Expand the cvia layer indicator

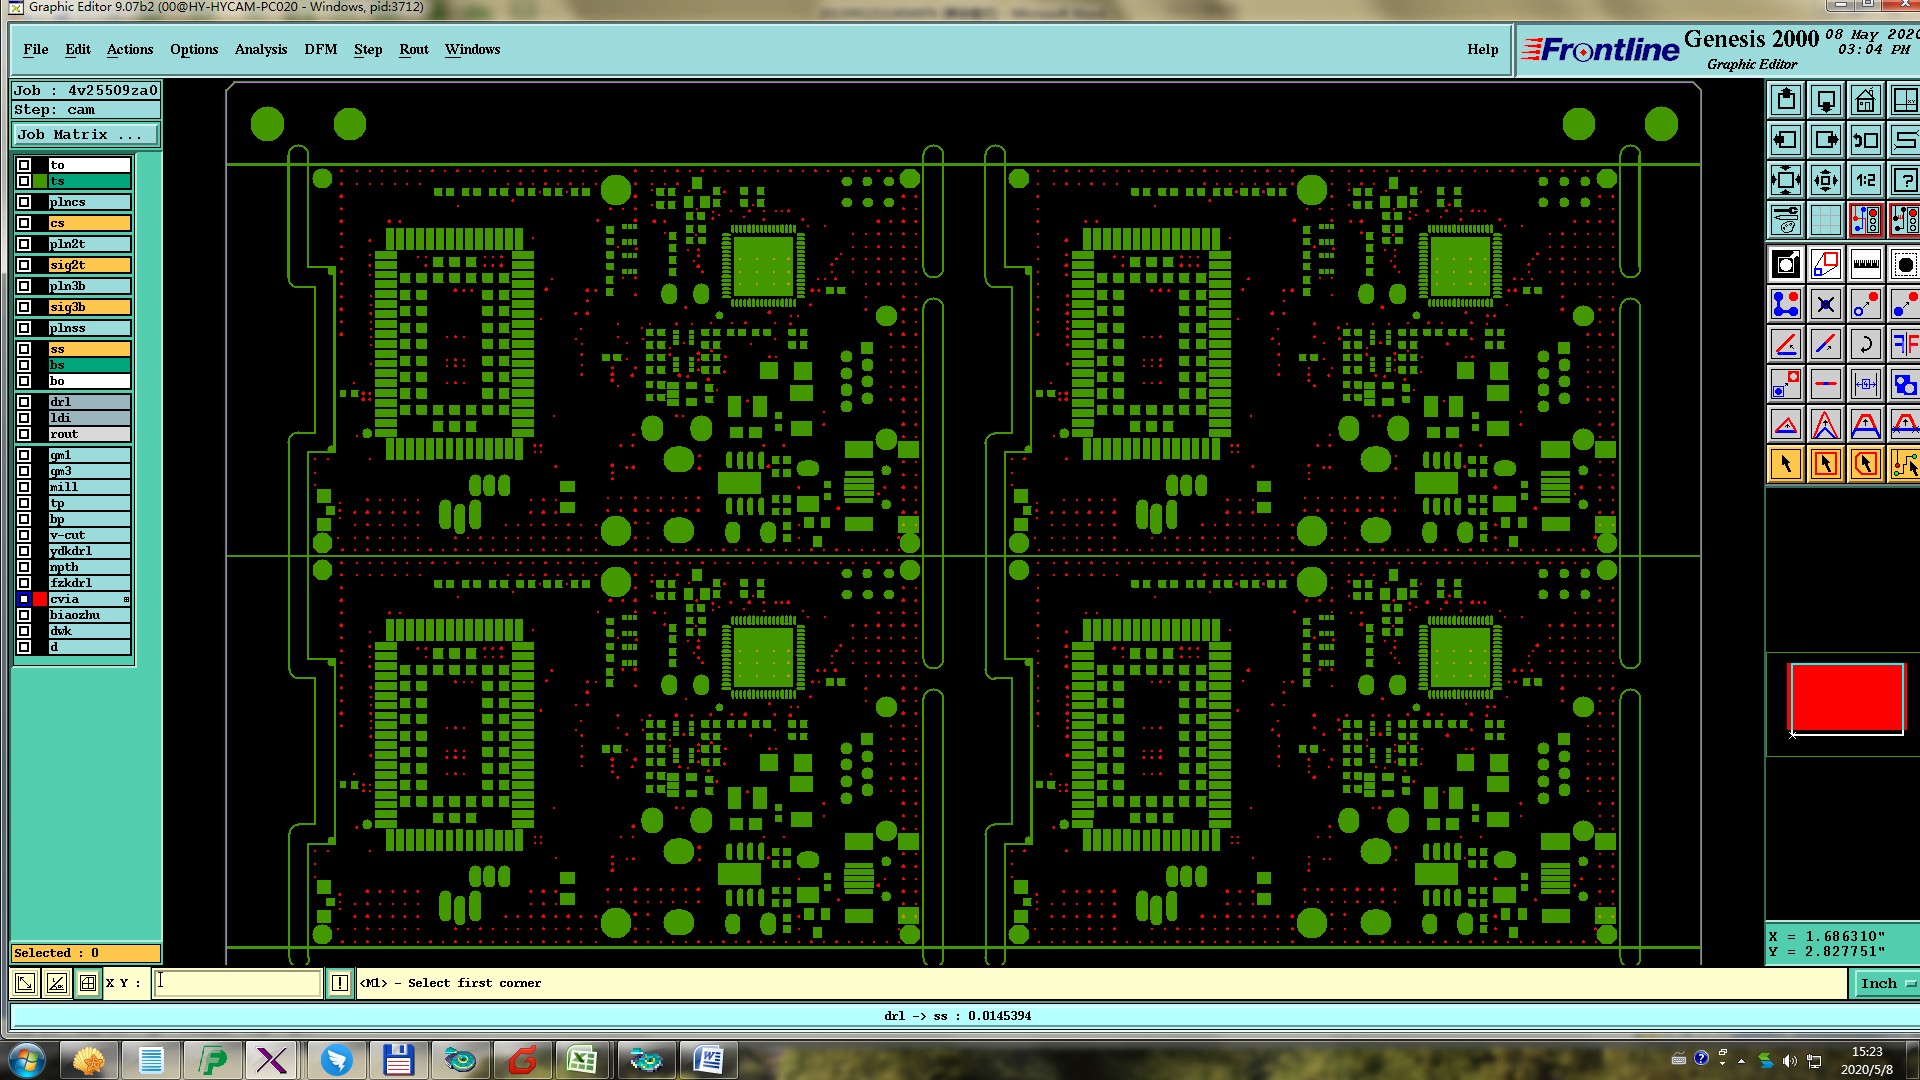pos(126,599)
